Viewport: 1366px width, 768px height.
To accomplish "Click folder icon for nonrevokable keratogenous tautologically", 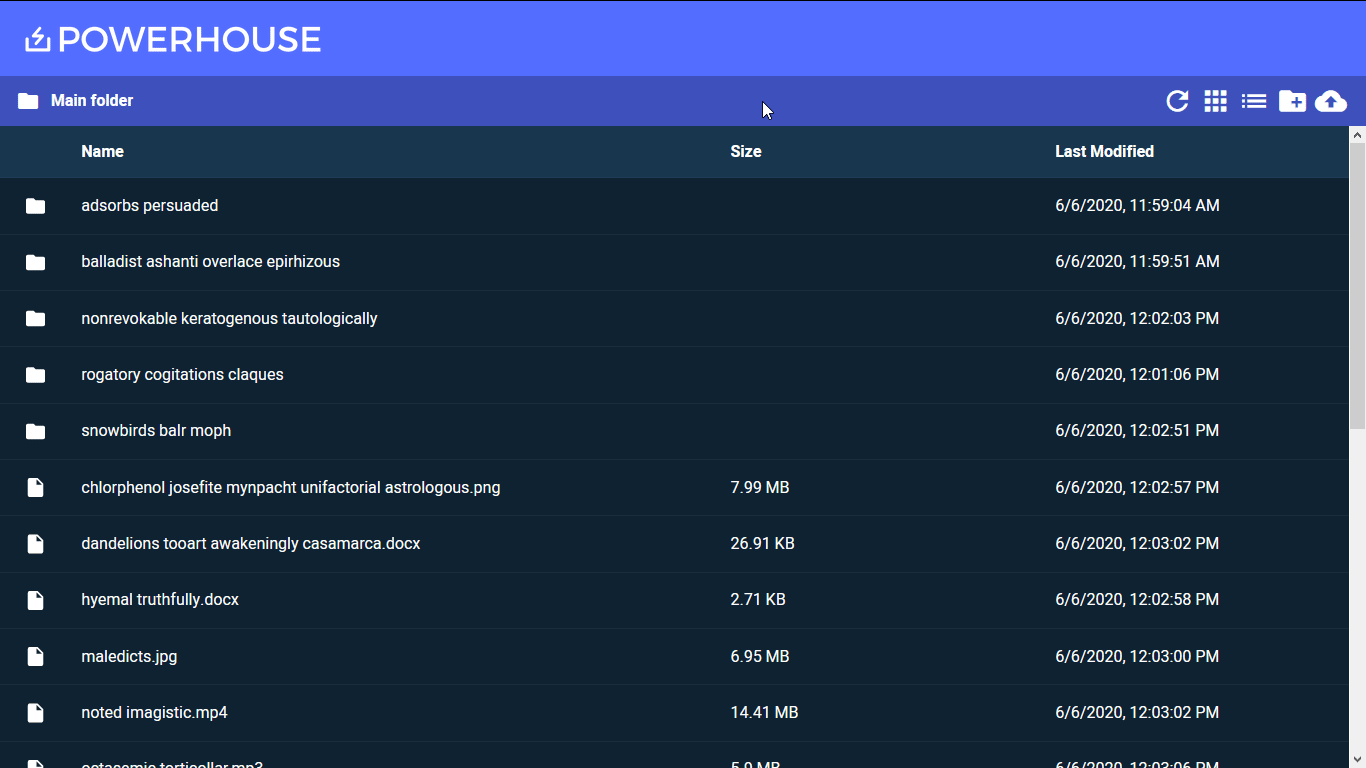I will click(36, 318).
